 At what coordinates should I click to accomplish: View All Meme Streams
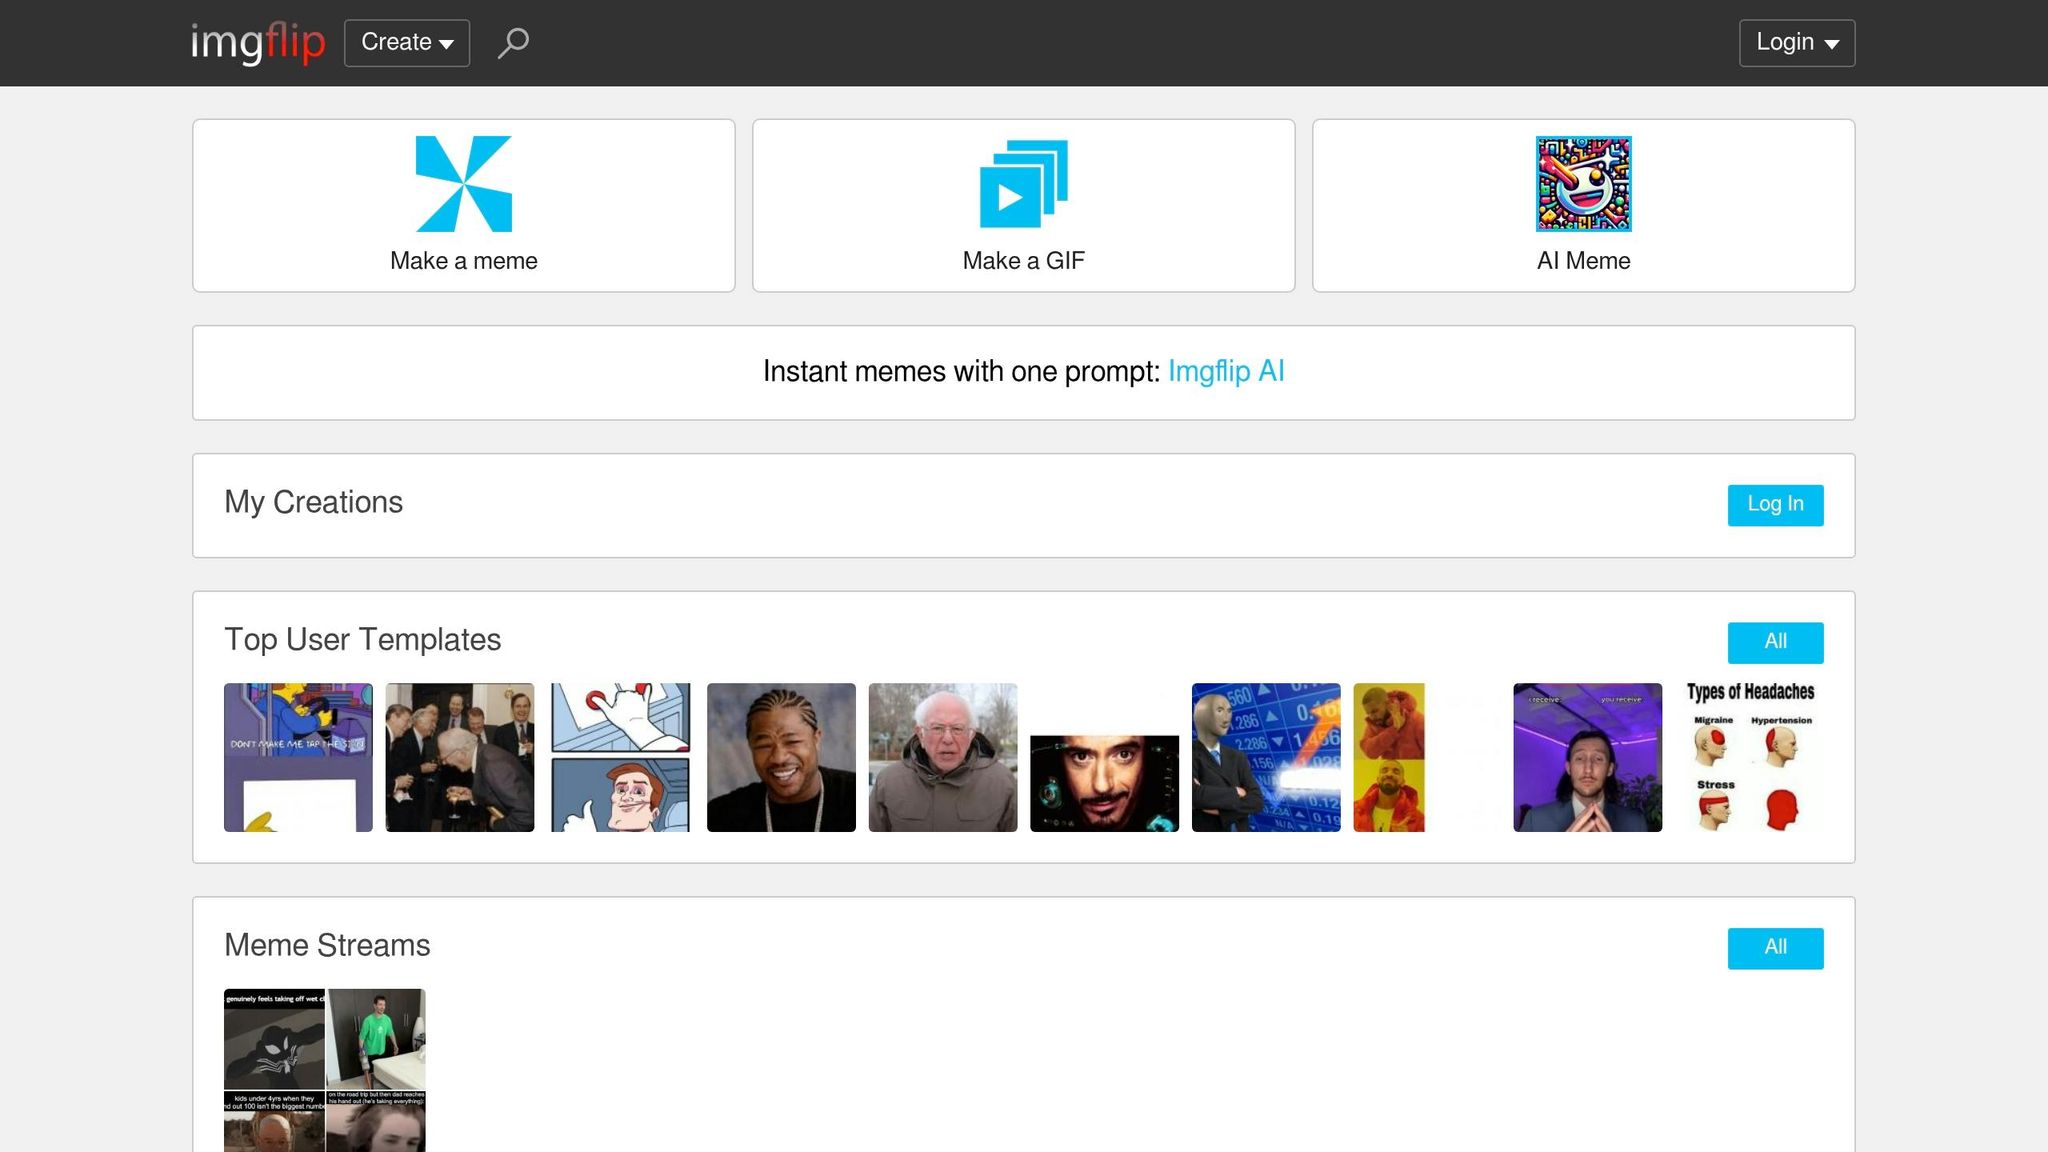click(1776, 948)
